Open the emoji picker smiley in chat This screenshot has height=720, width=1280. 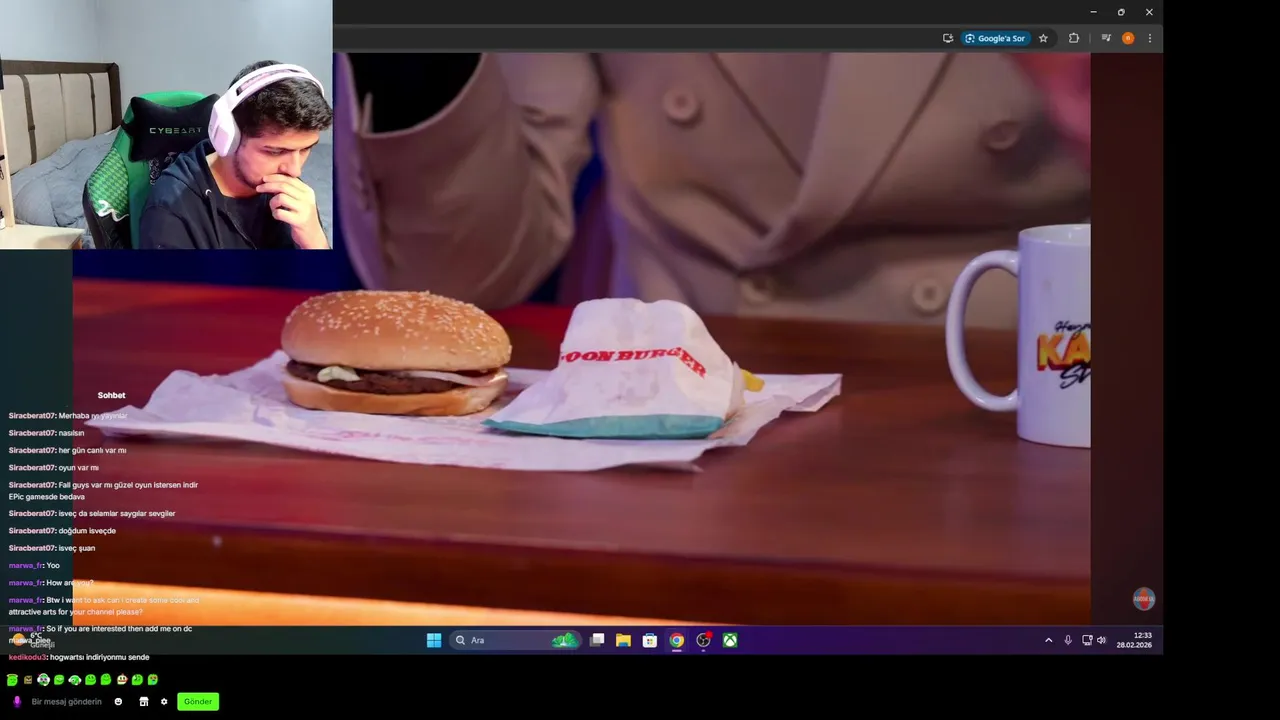pos(118,702)
